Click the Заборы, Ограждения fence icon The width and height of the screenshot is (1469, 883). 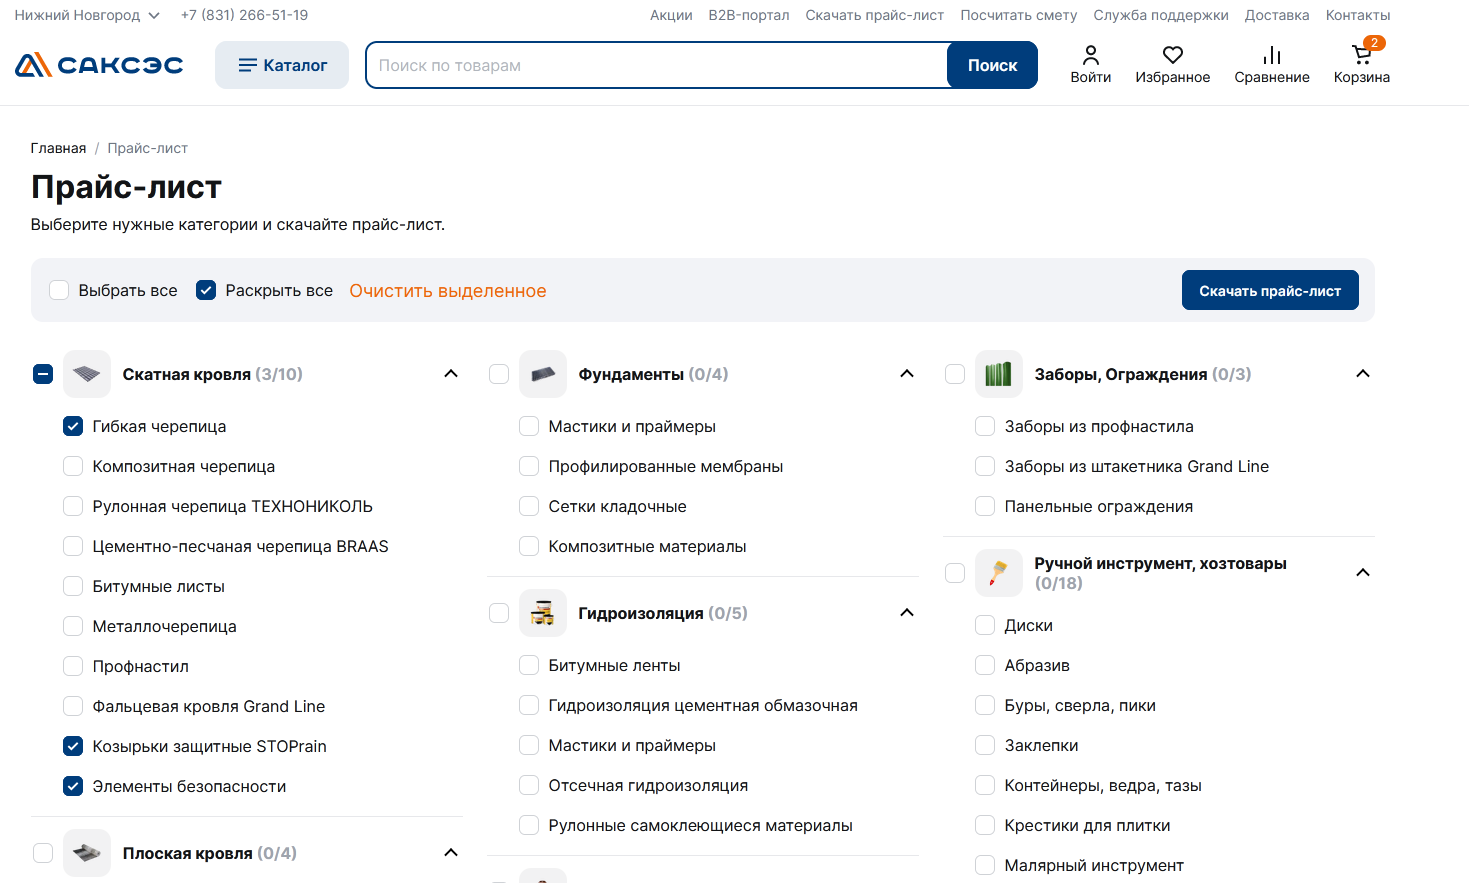pyautogui.click(x=999, y=374)
